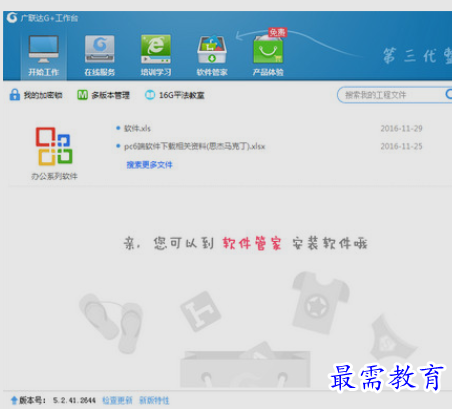
Task: Open the pc6 xlsx file entry
Action: click(194, 146)
